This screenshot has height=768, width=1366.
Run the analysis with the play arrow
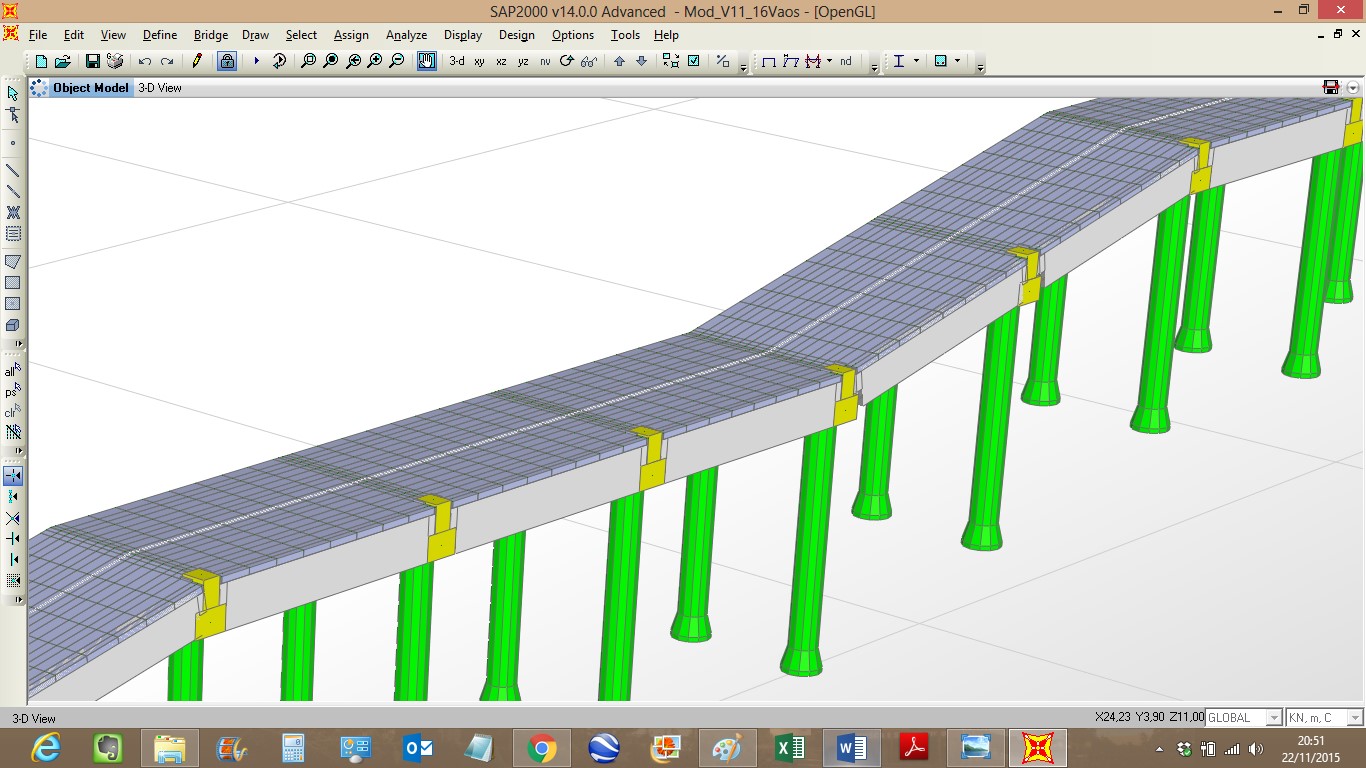tap(256, 61)
